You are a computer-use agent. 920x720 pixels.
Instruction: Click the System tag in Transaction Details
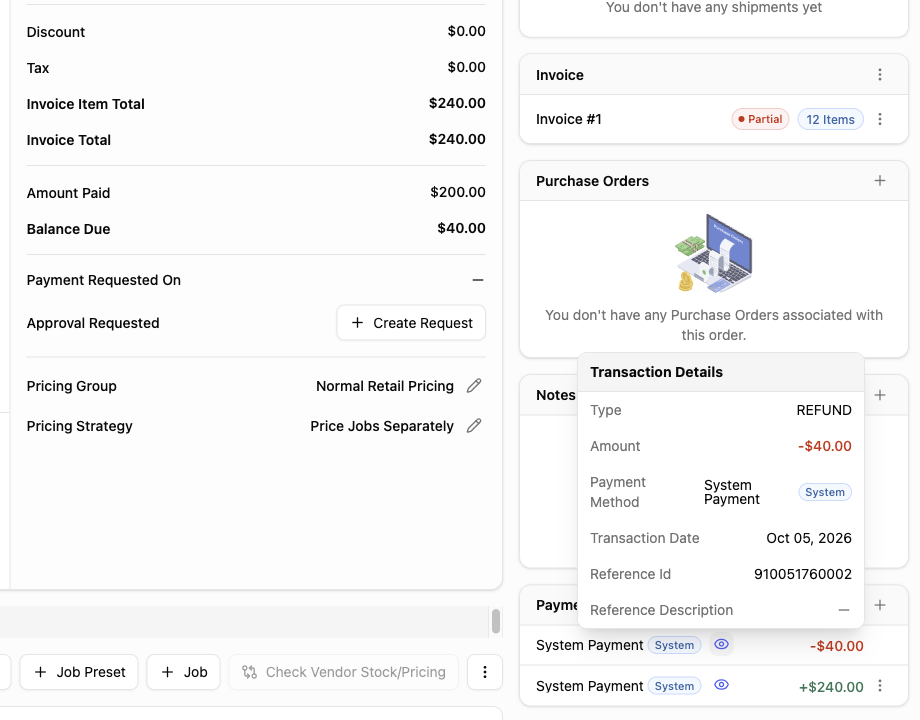click(x=825, y=492)
